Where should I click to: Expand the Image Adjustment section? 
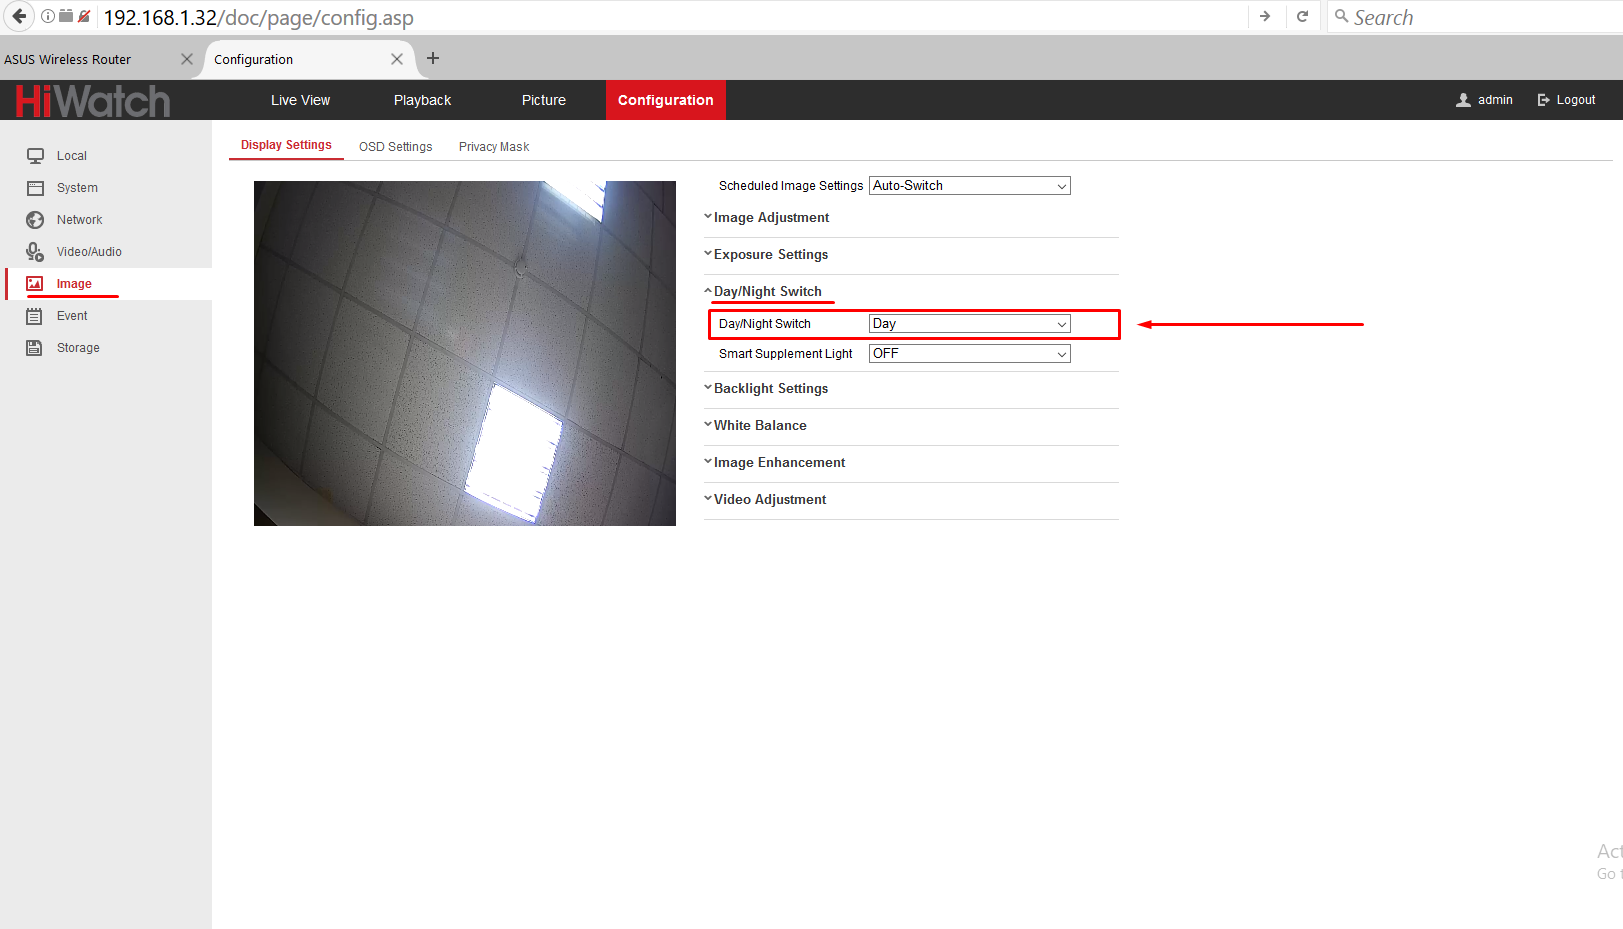[771, 218]
